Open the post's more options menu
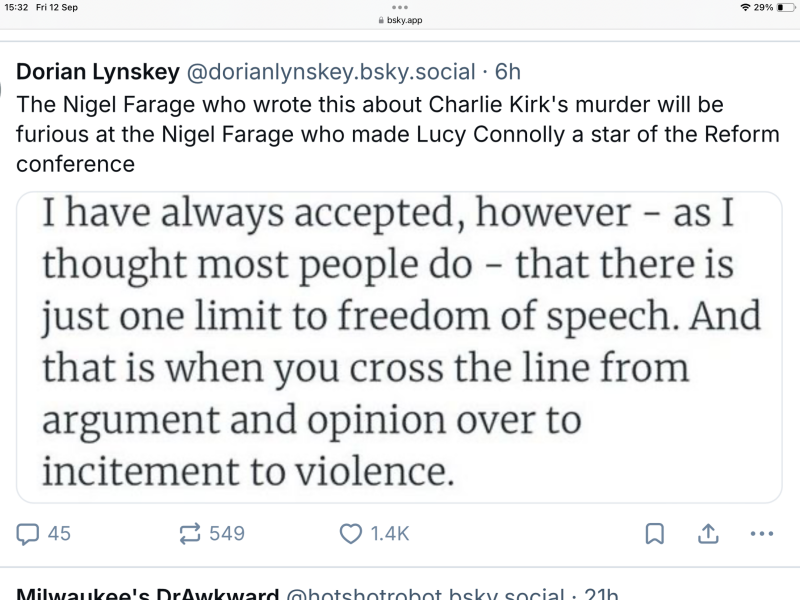This screenshot has height=600, width=800. click(761, 533)
